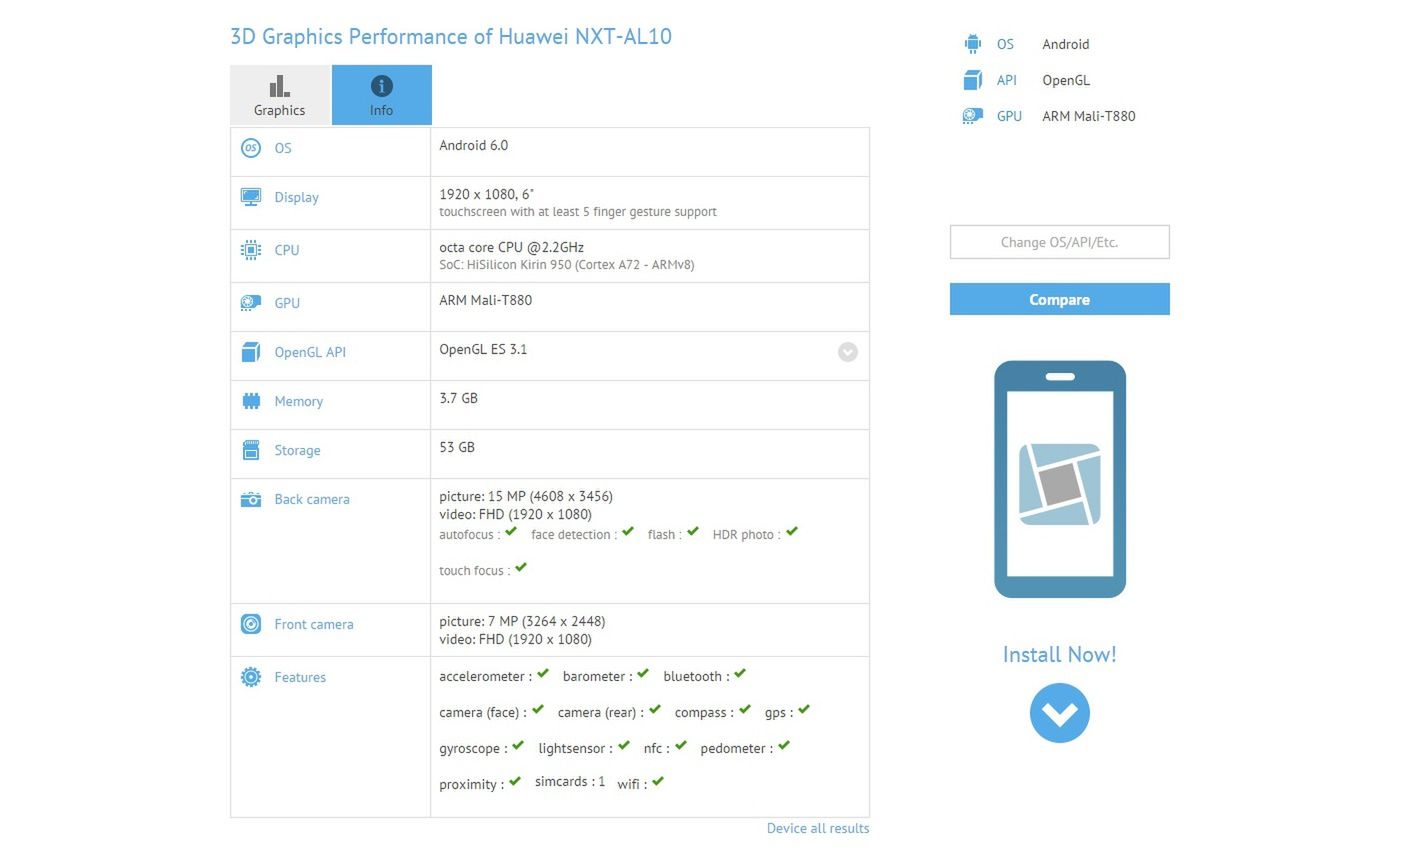Click the OpenGL API cube icon in table
Image resolution: width=1420 pixels, height=865 pixels.
tap(251, 352)
